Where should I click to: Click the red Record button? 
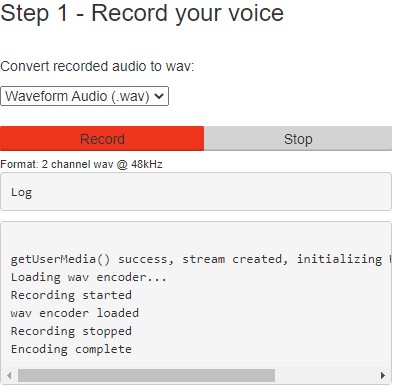[x=102, y=139]
